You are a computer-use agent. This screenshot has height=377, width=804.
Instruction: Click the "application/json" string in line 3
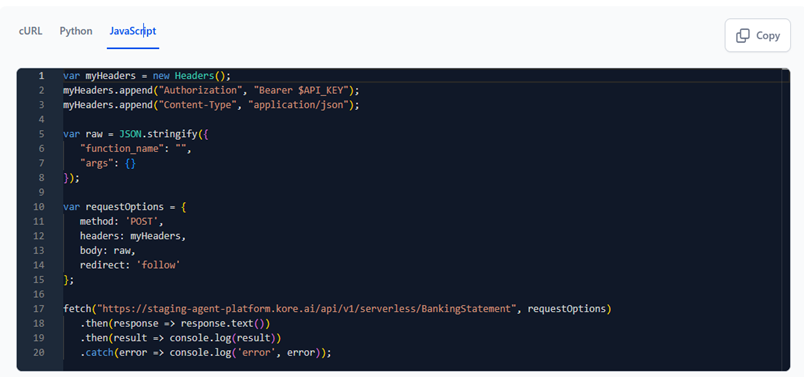click(302, 105)
